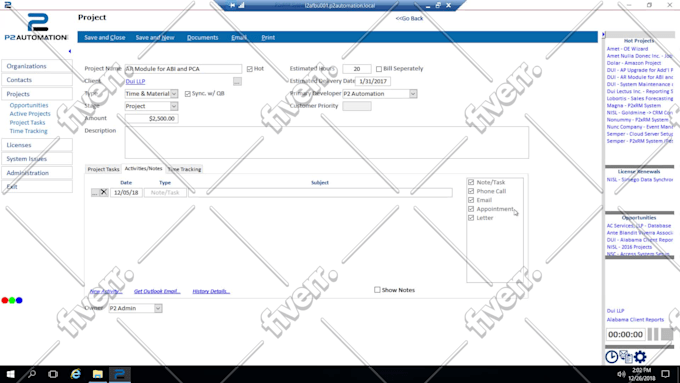
Task: Switch to Project Tasks tab
Action: pyautogui.click(x=103, y=169)
